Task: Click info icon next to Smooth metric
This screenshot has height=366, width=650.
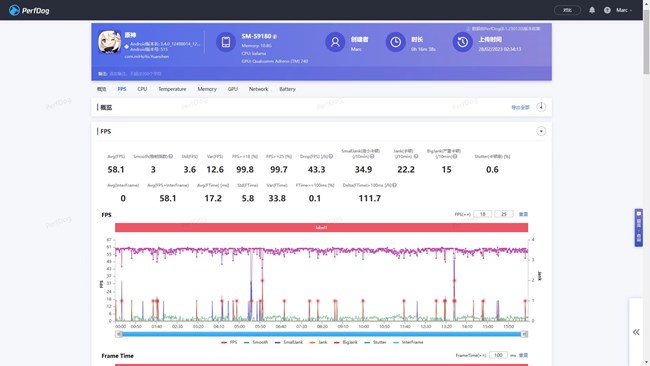Action: (x=171, y=156)
